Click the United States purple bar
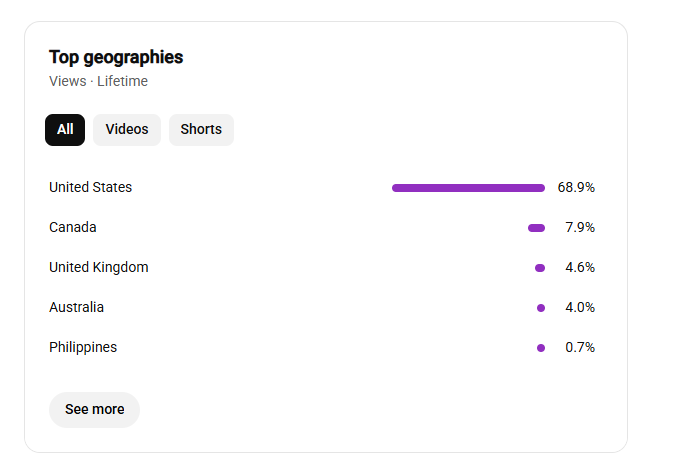This screenshot has height=475, width=693. tap(468, 188)
